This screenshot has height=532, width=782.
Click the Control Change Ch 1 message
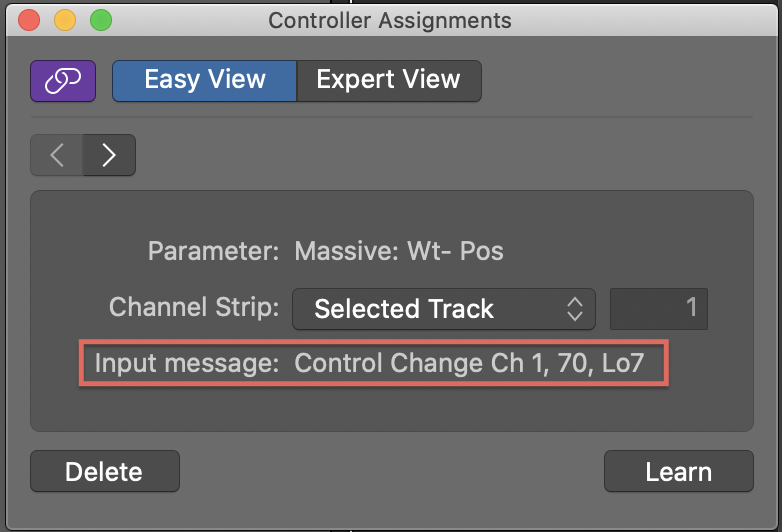(x=469, y=363)
